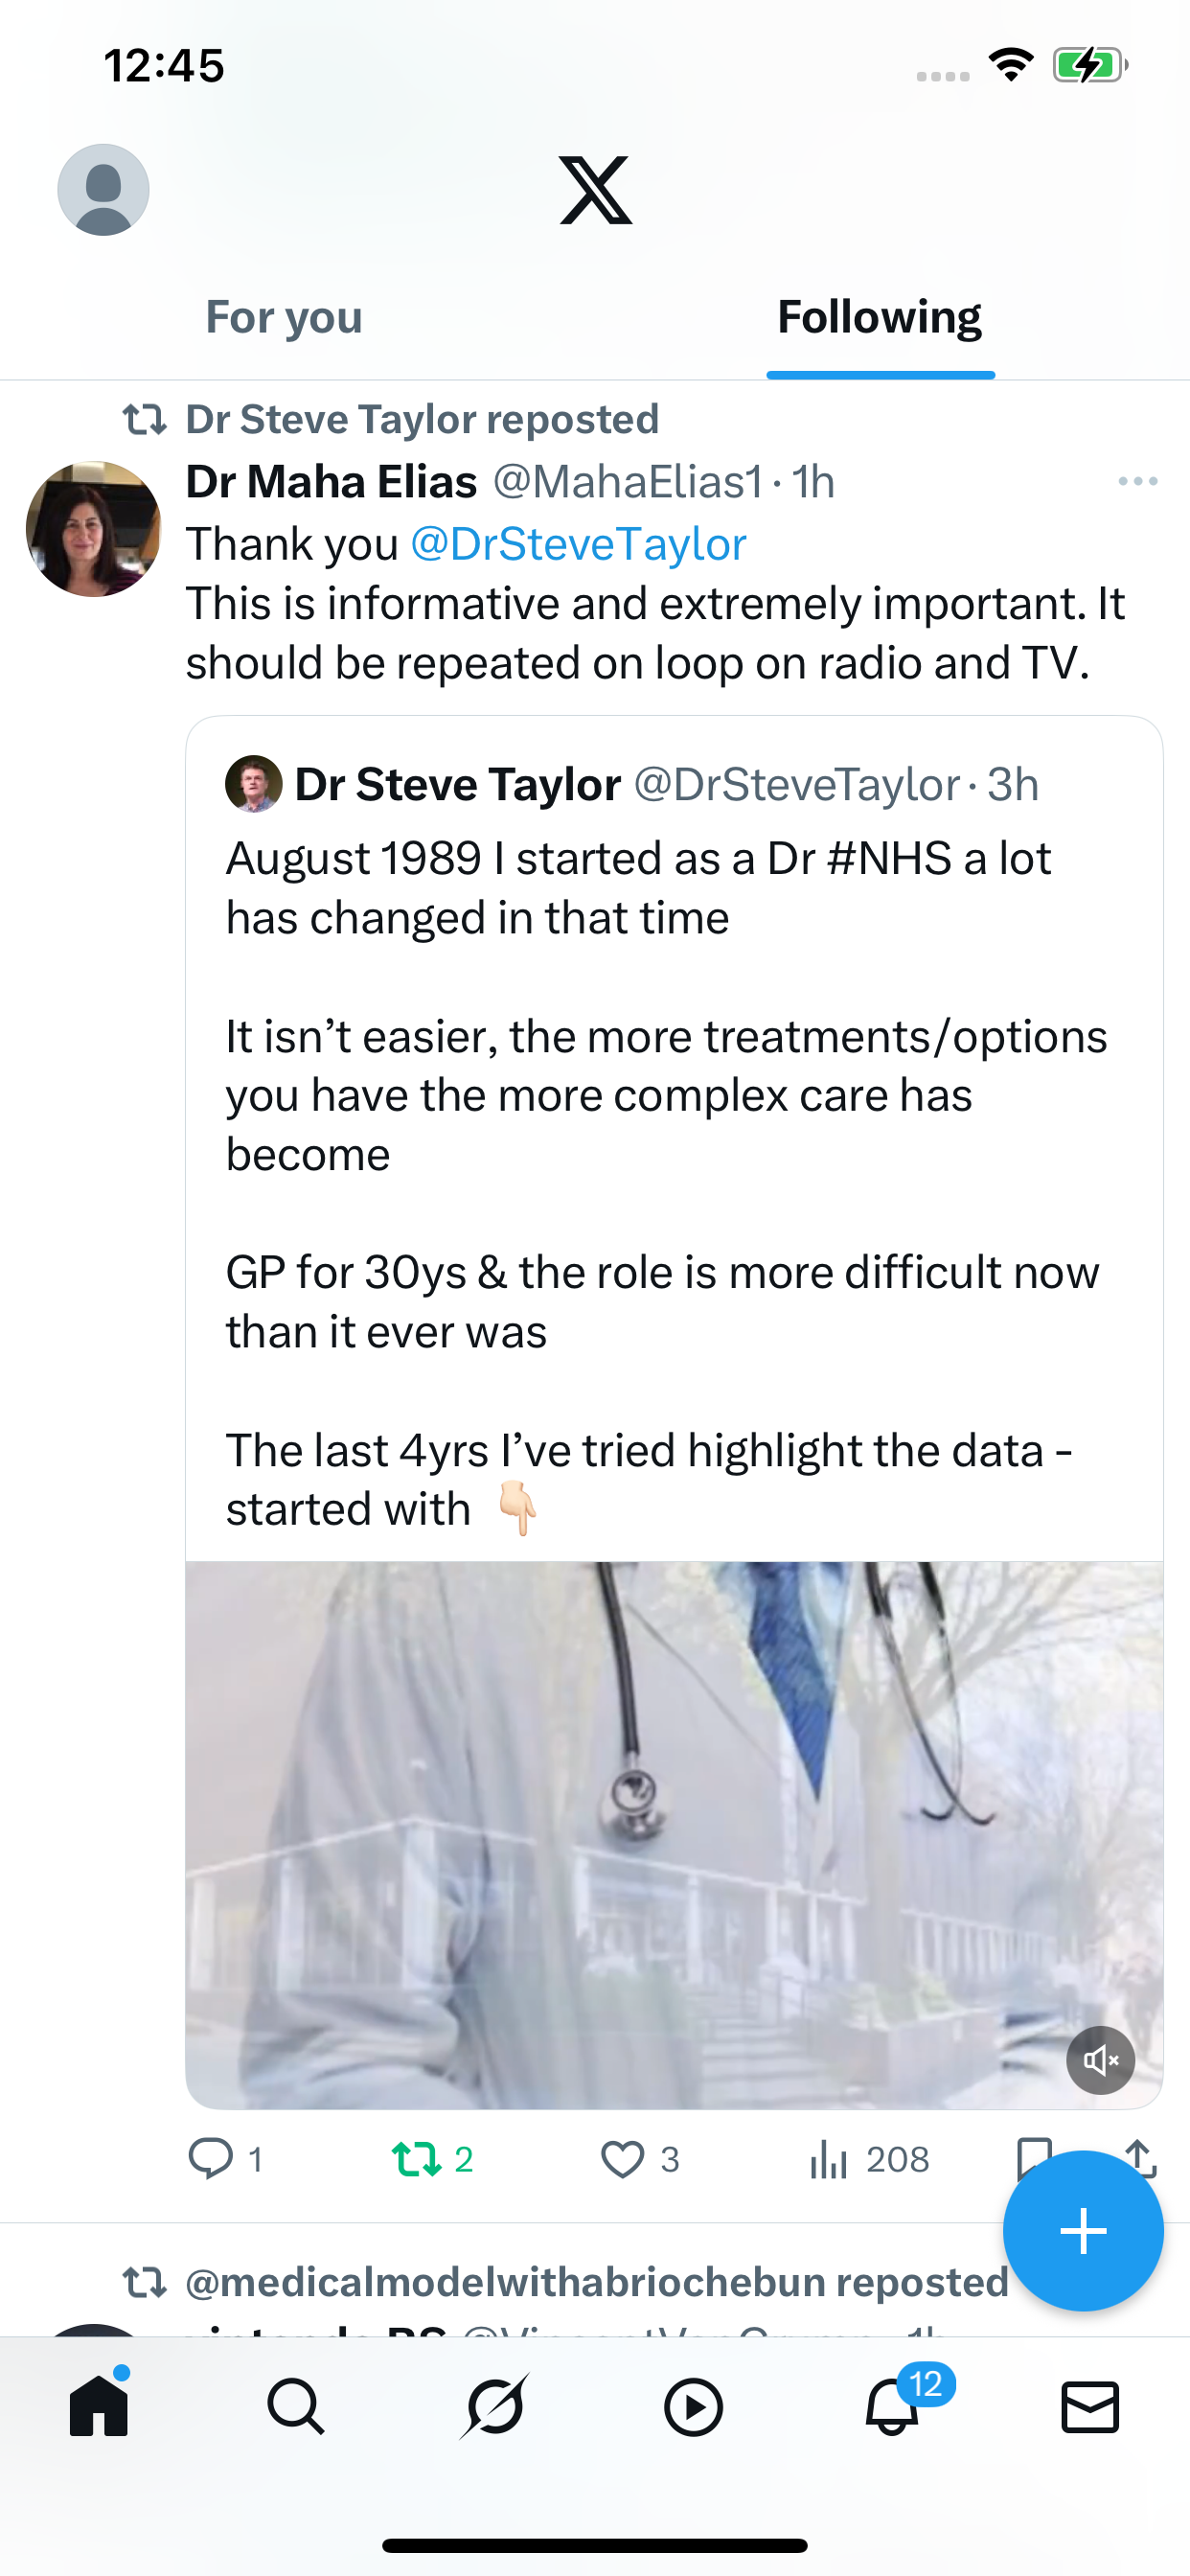Open Search from bottom navigation
This screenshot has width=1190, height=2576.
tap(296, 2406)
